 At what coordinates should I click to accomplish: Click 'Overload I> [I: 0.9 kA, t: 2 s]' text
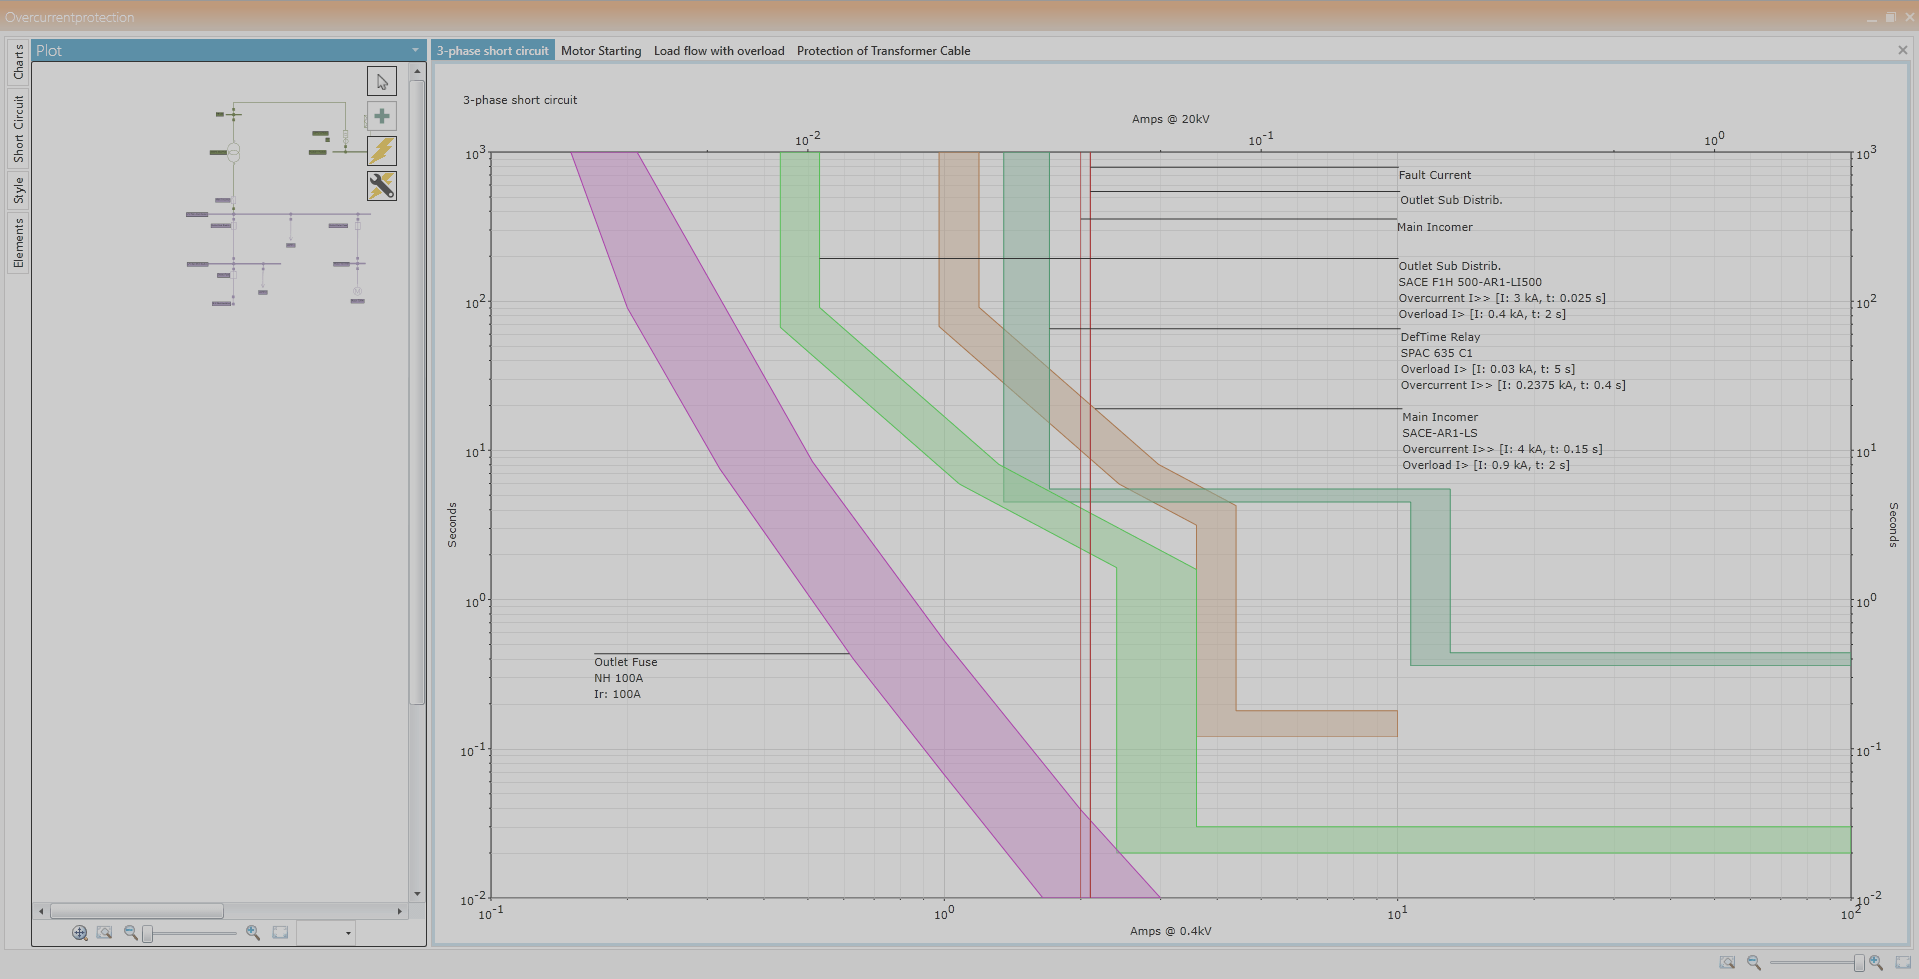click(x=1485, y=465)
